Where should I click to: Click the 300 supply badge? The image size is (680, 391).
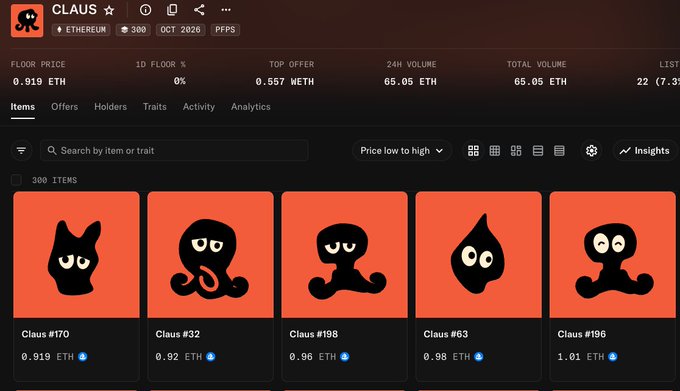click(133, 29)
